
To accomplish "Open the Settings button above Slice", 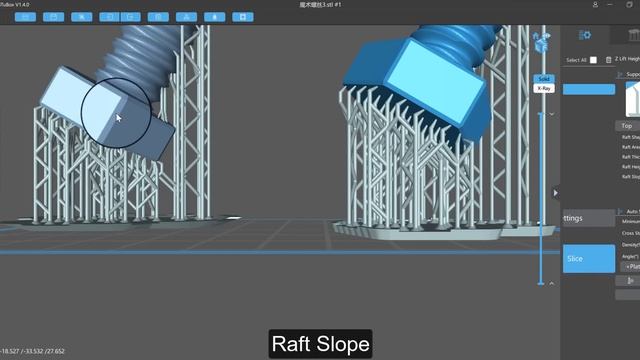I will [x=589, y=218].
